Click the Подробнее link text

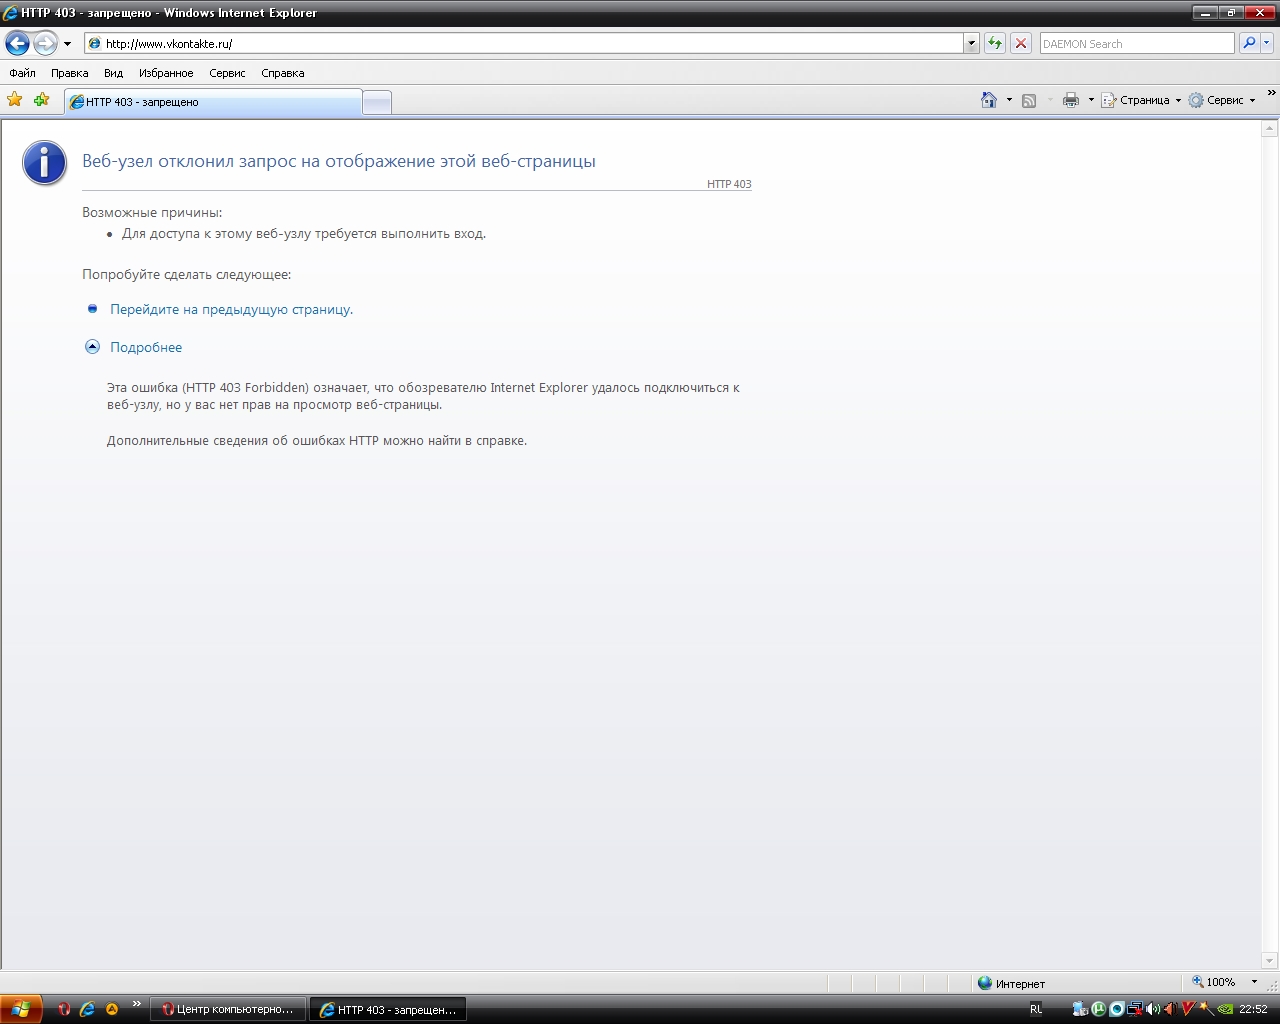point(146,348)
